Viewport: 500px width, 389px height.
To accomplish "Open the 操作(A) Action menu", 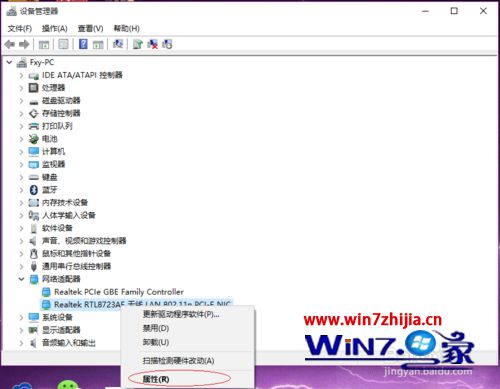I will point(55,29).
